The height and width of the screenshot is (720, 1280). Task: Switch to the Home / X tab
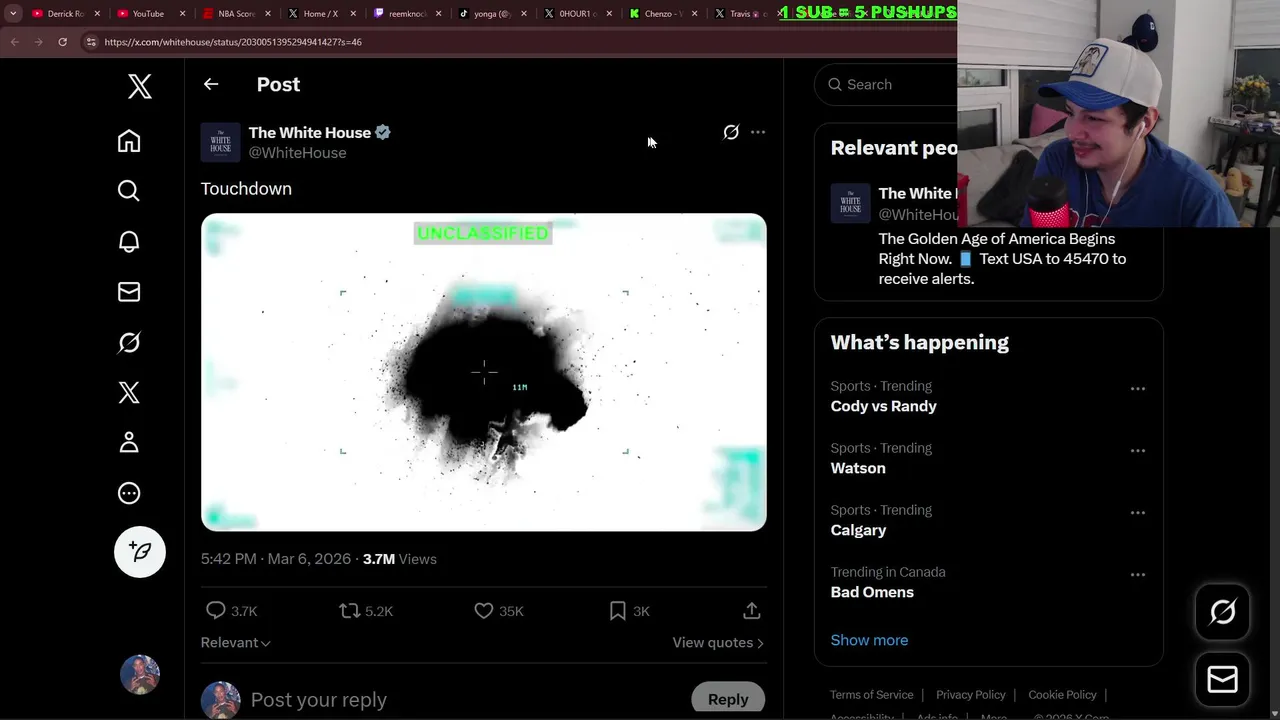point(320,14)
